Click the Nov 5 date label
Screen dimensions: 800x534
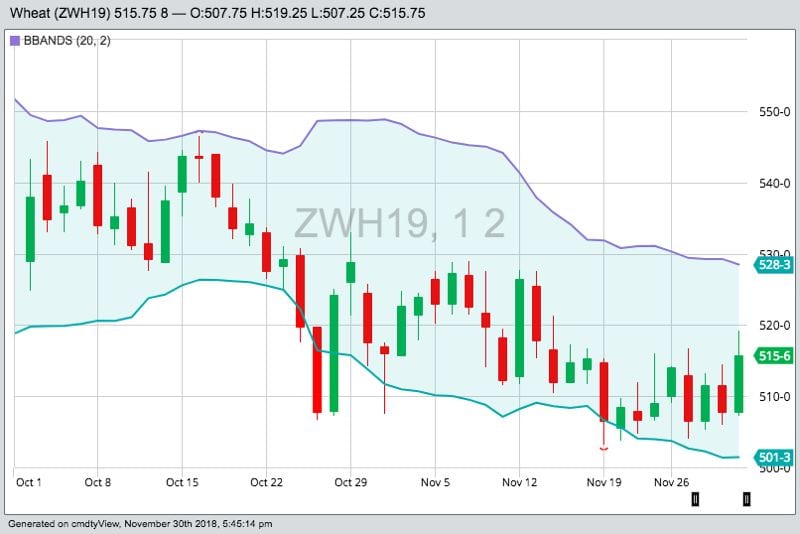[x=435, y=482]
